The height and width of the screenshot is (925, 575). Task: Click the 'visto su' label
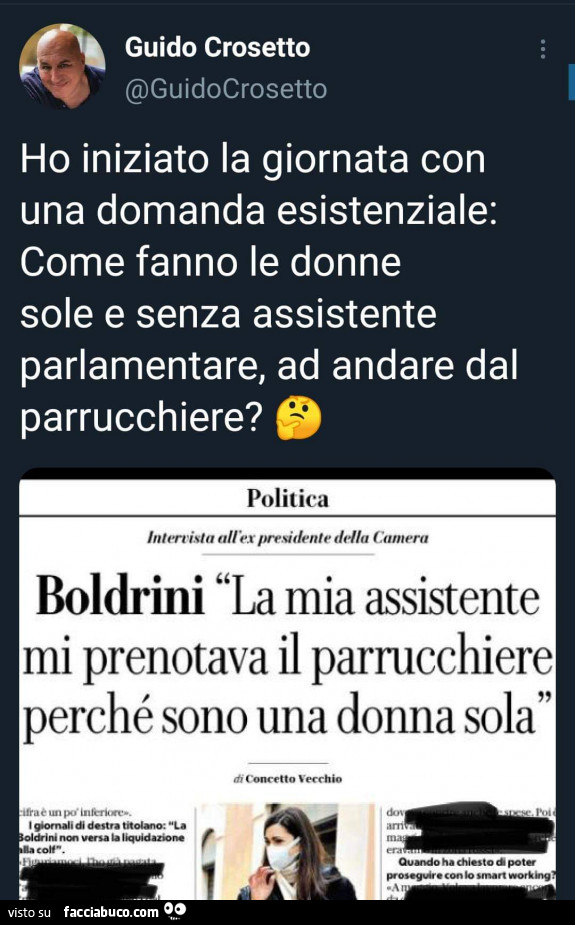click(29, 913)
